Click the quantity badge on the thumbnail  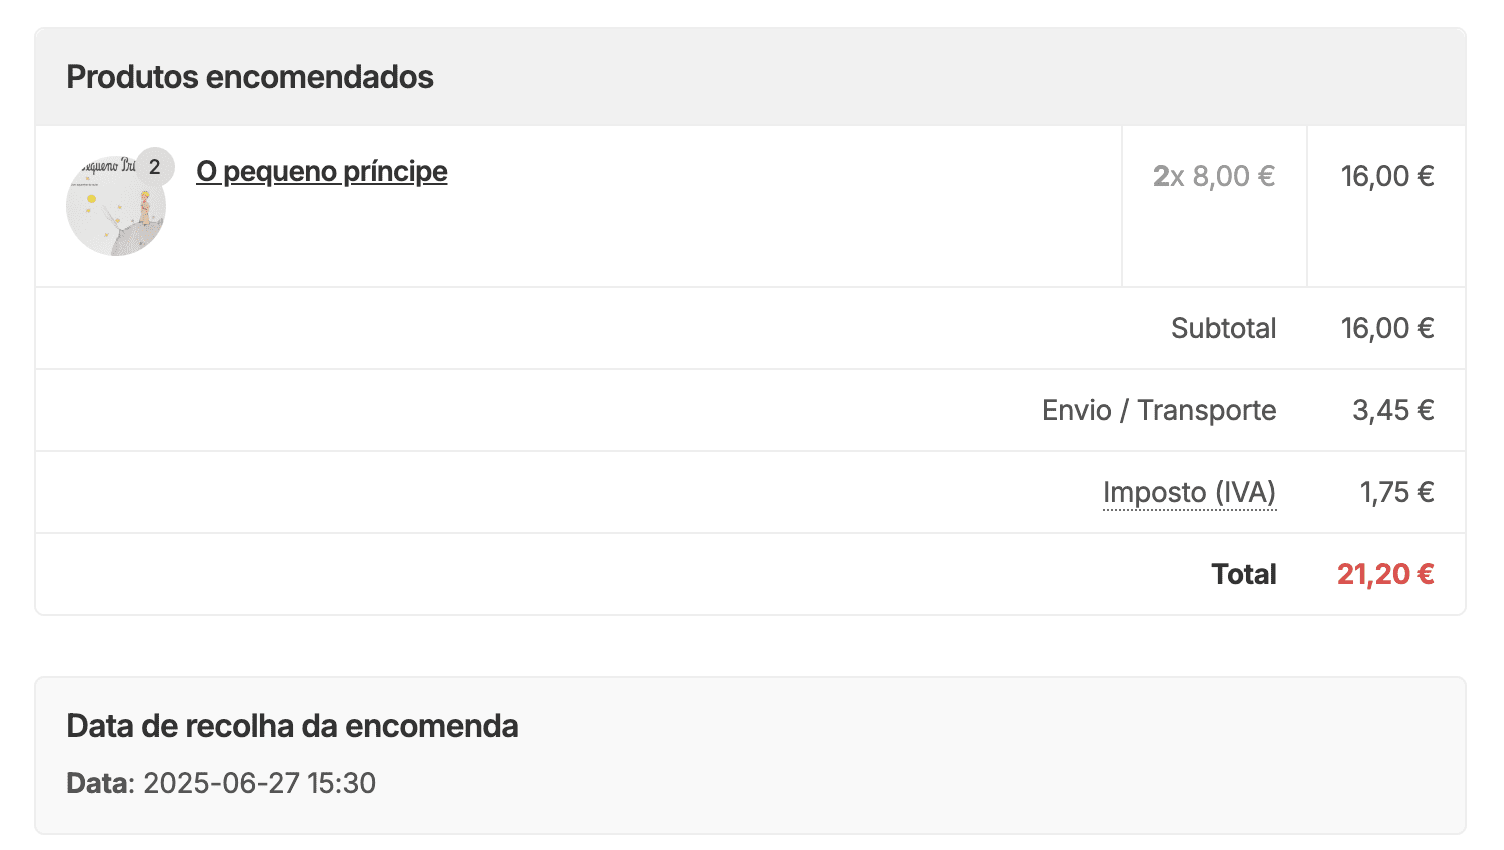(155, 167)
